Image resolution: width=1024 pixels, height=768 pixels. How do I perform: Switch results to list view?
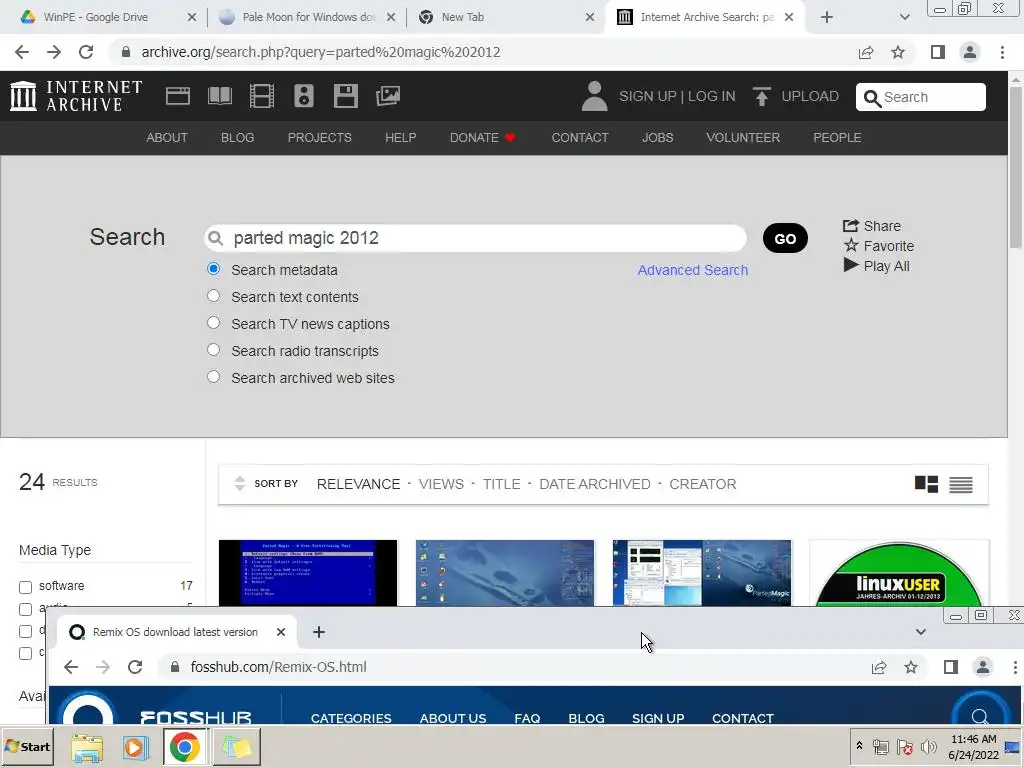point(961,484)
